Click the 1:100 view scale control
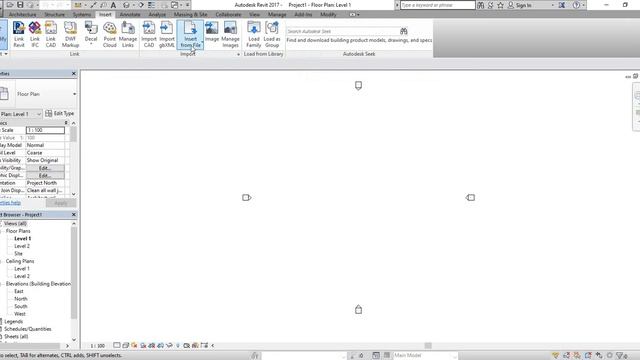Viewport: 640px width, 360px height. point(98,346)
